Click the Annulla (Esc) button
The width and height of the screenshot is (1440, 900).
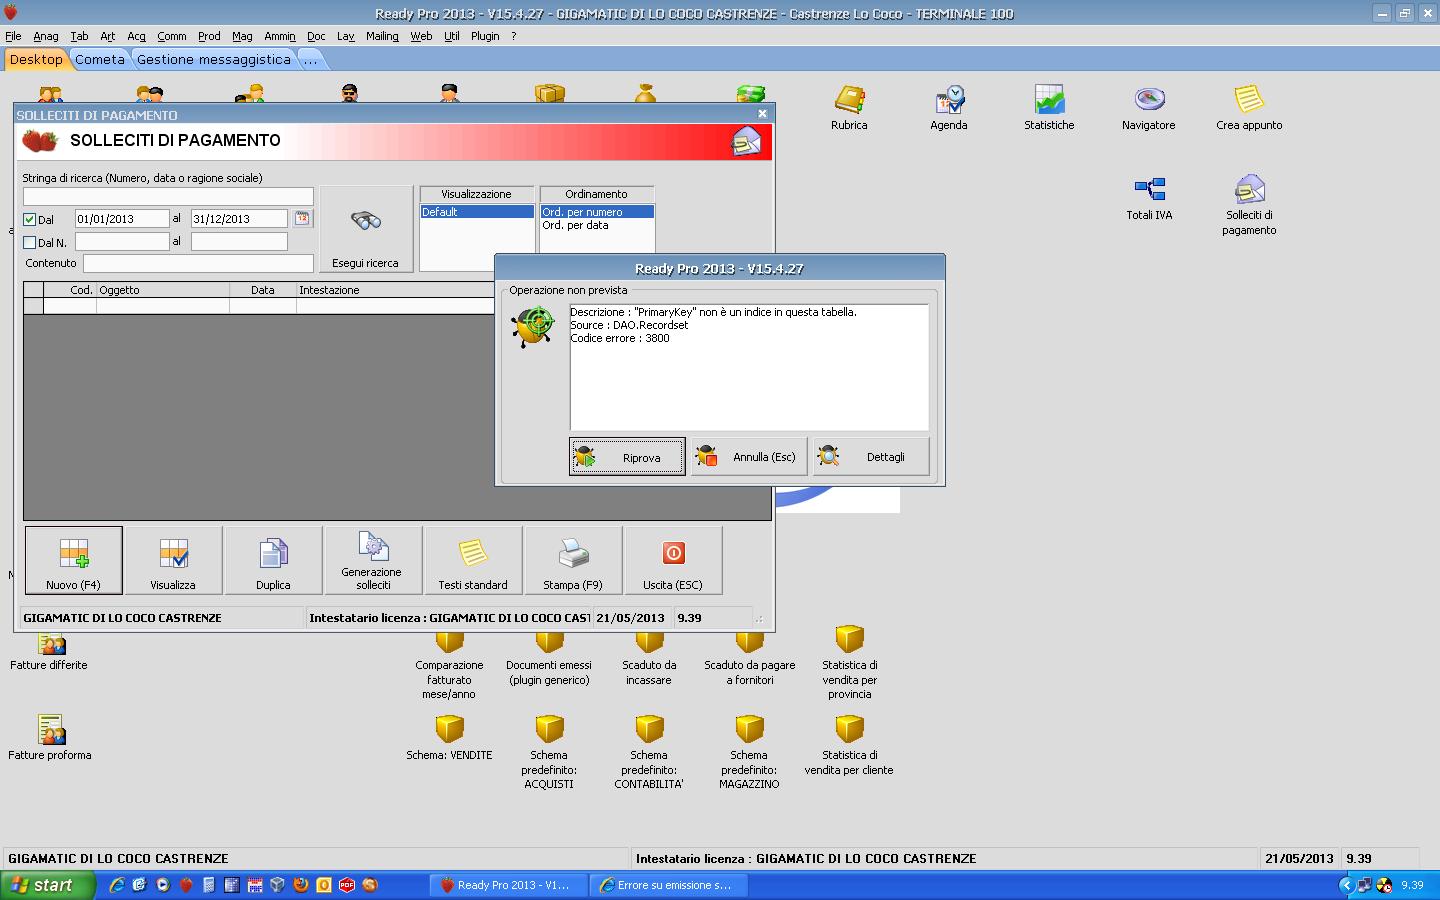[x=749, y=457]
